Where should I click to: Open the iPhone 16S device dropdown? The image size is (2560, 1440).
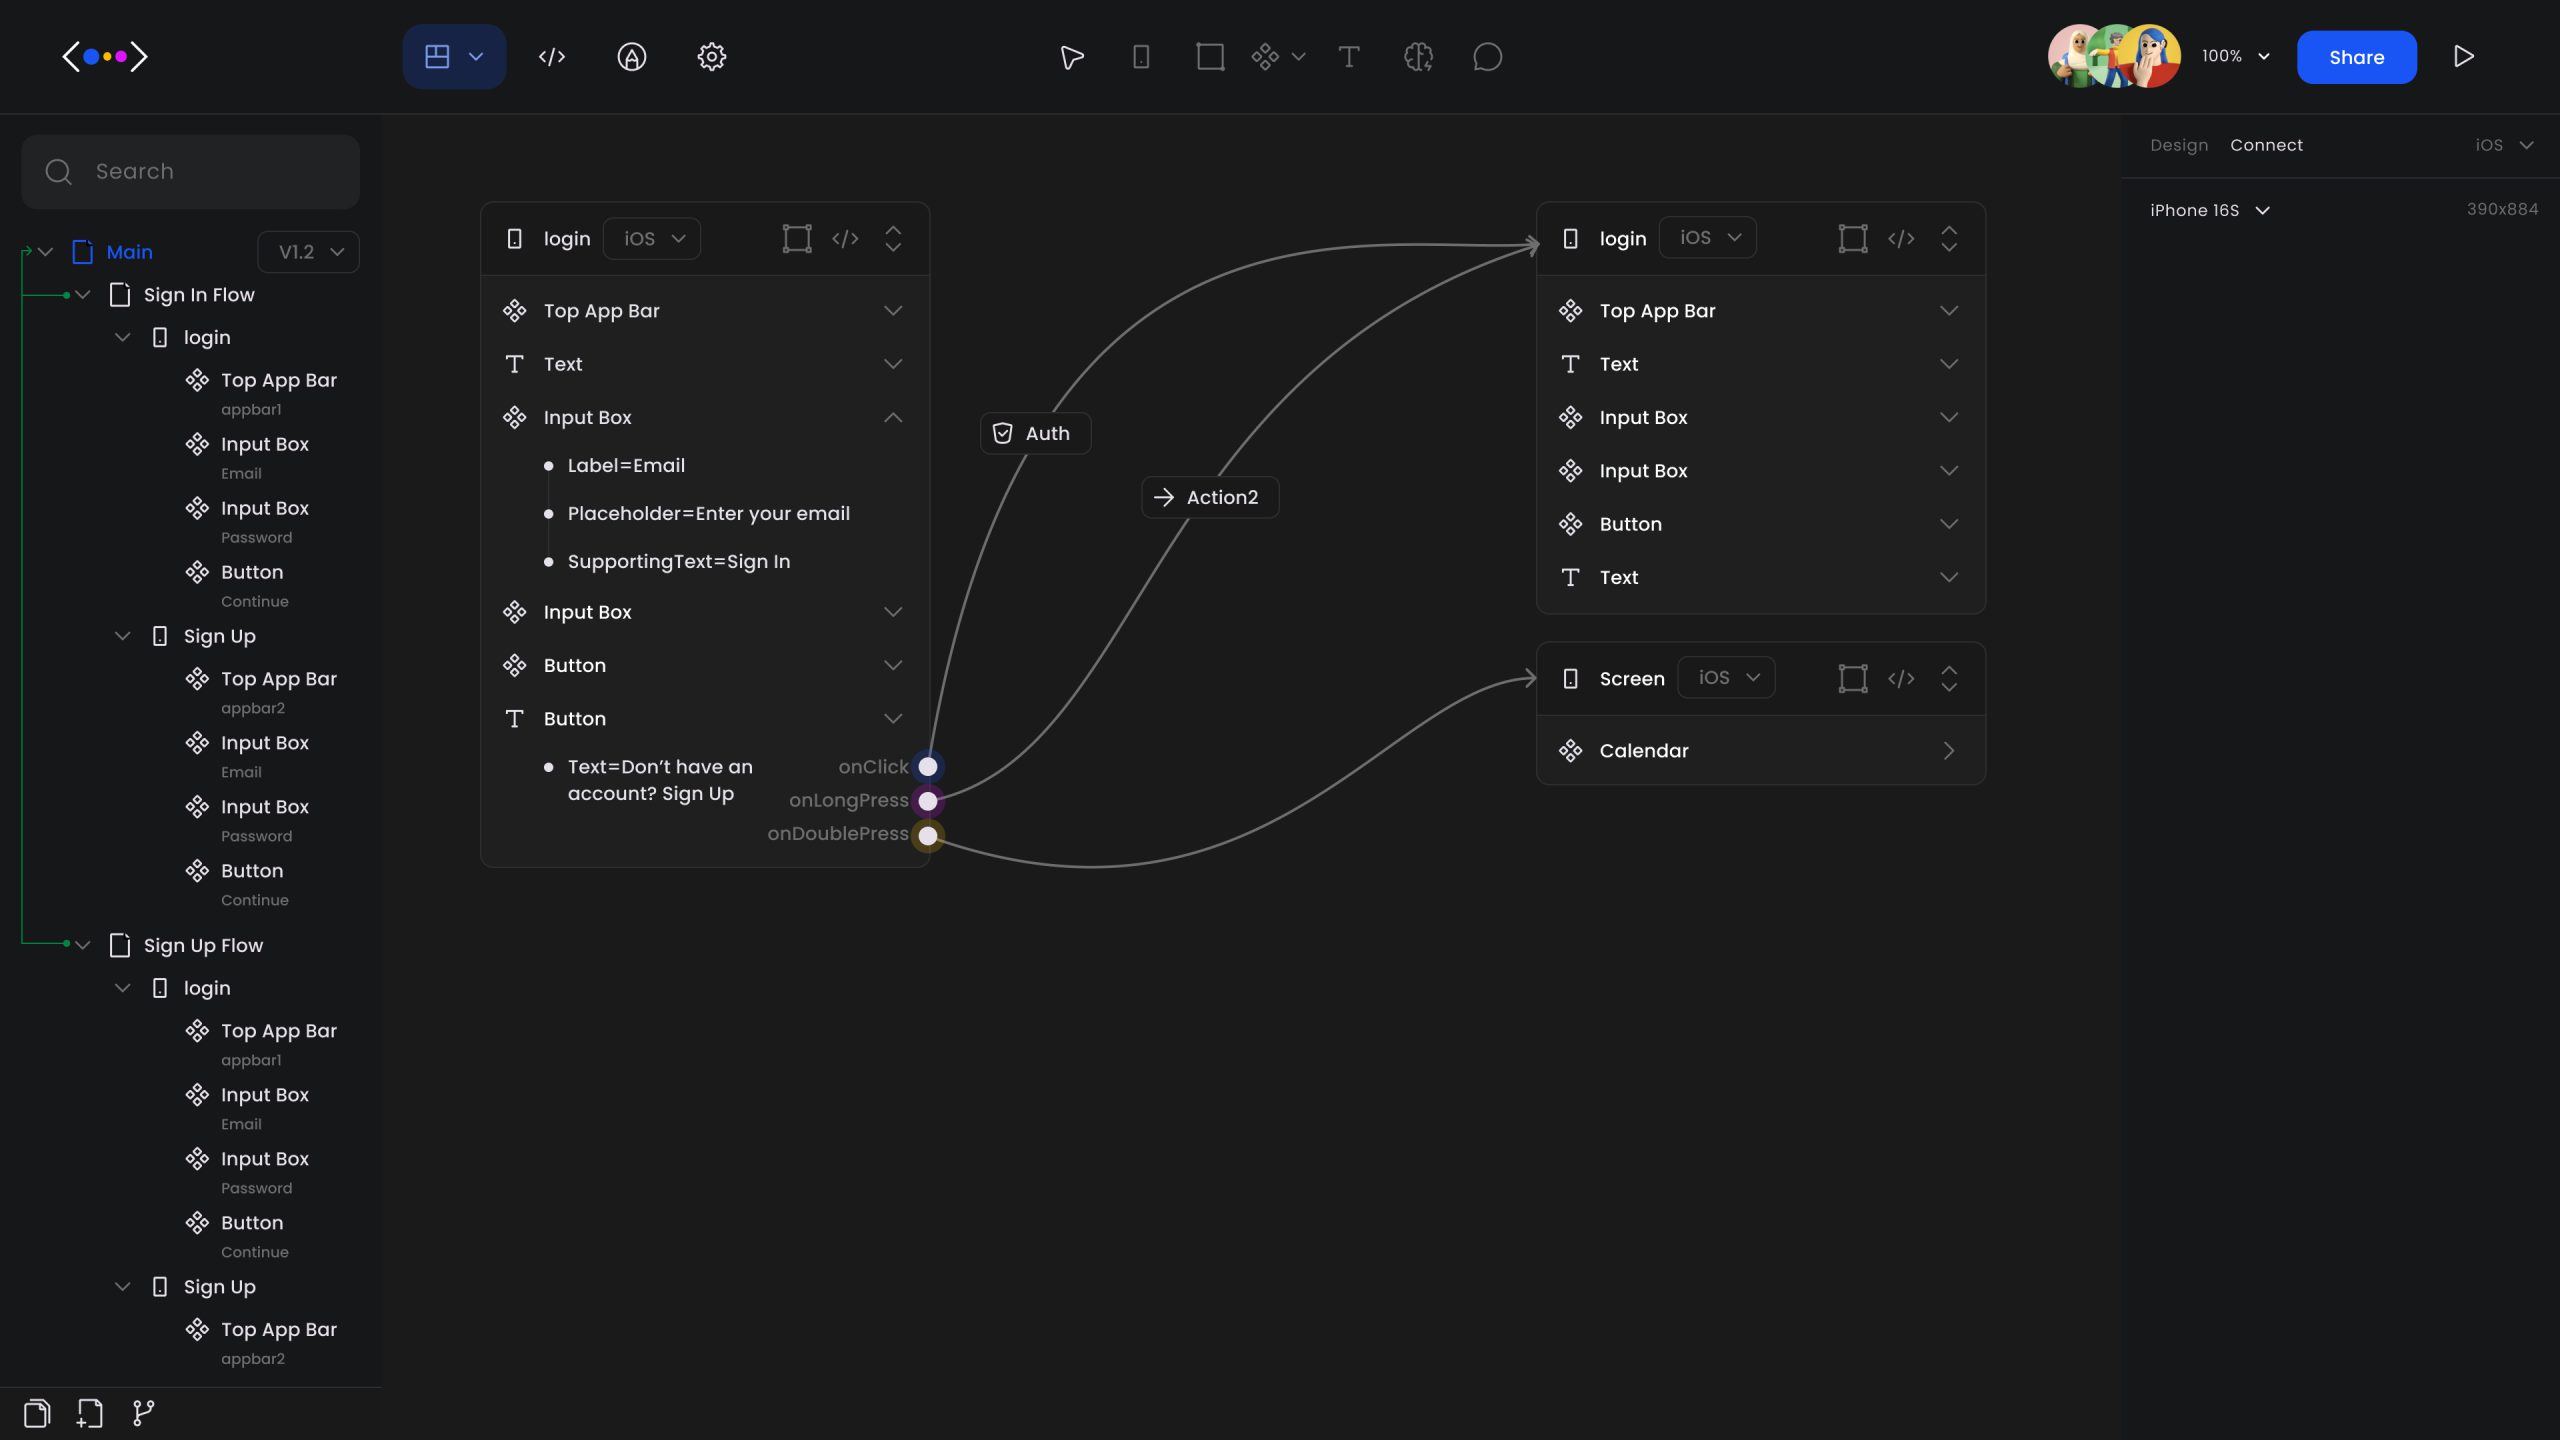pyautogui.click(x=2208, y=210)
